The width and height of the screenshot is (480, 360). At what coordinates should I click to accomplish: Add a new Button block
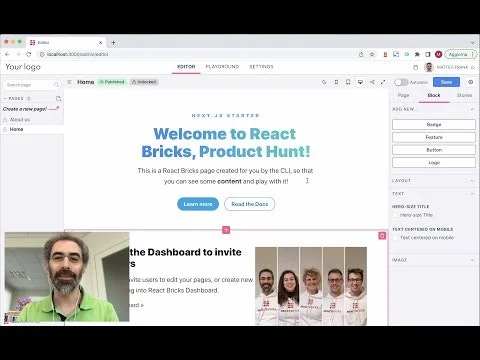pyautogui.click(x=434, y=150)
